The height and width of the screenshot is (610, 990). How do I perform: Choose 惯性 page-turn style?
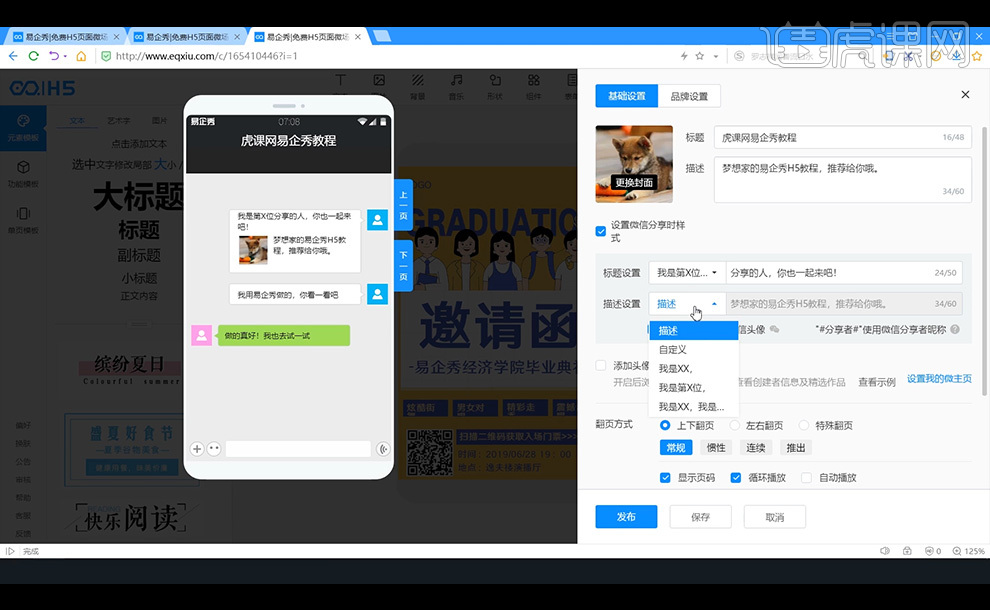coord(716,448)
